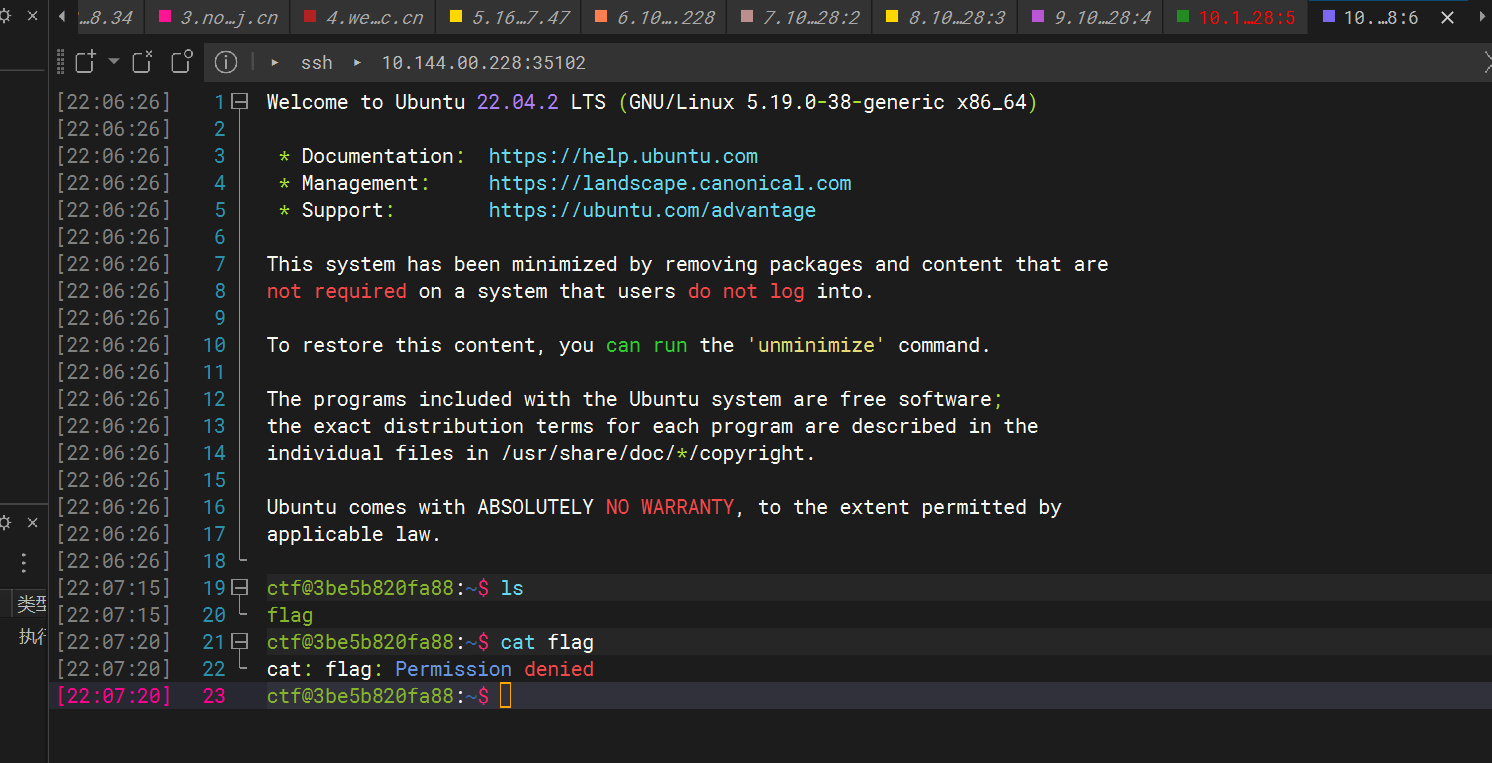Close the active 10…8:6 tab

(1447, 18)
